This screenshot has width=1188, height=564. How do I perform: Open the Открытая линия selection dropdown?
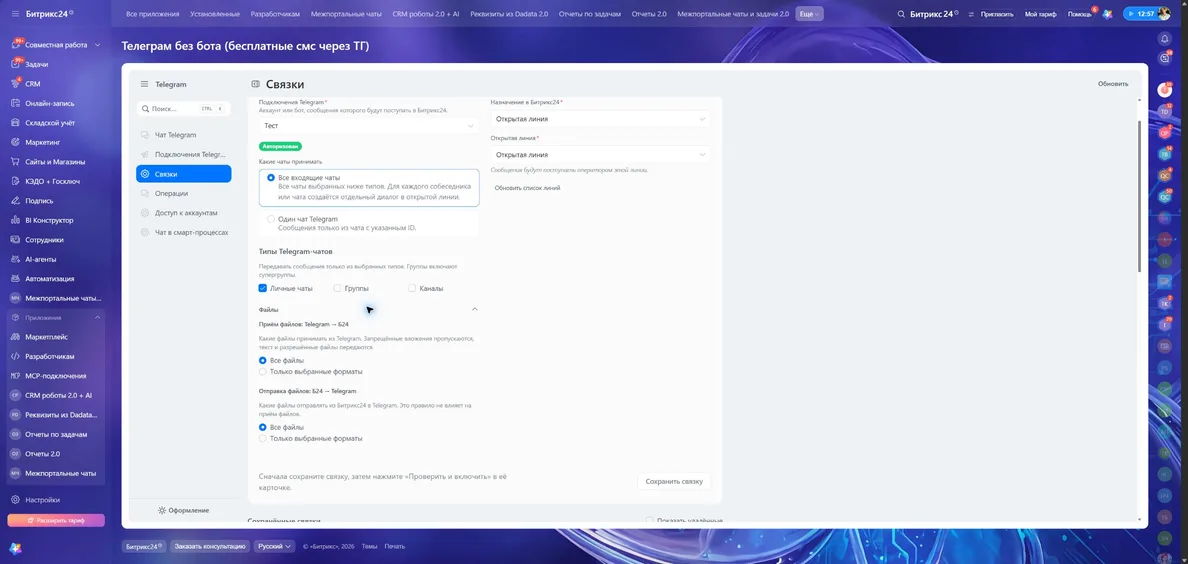[600, 155]
